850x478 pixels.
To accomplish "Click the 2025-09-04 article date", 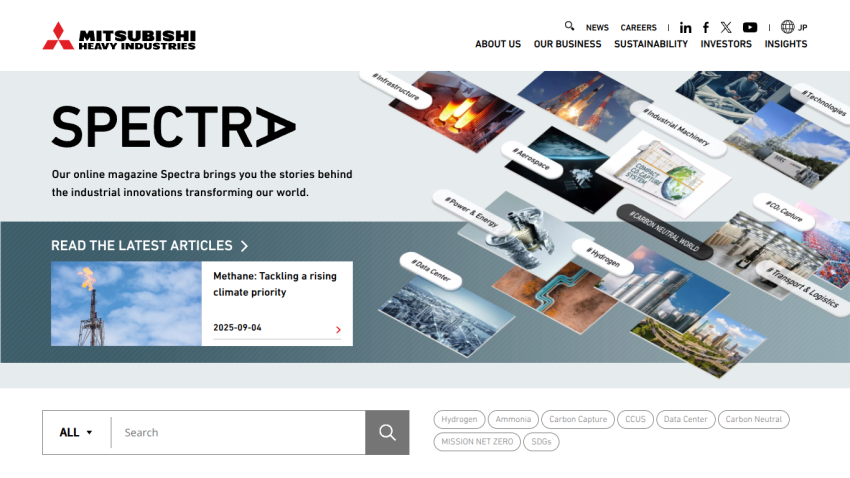I will point(237,328).
